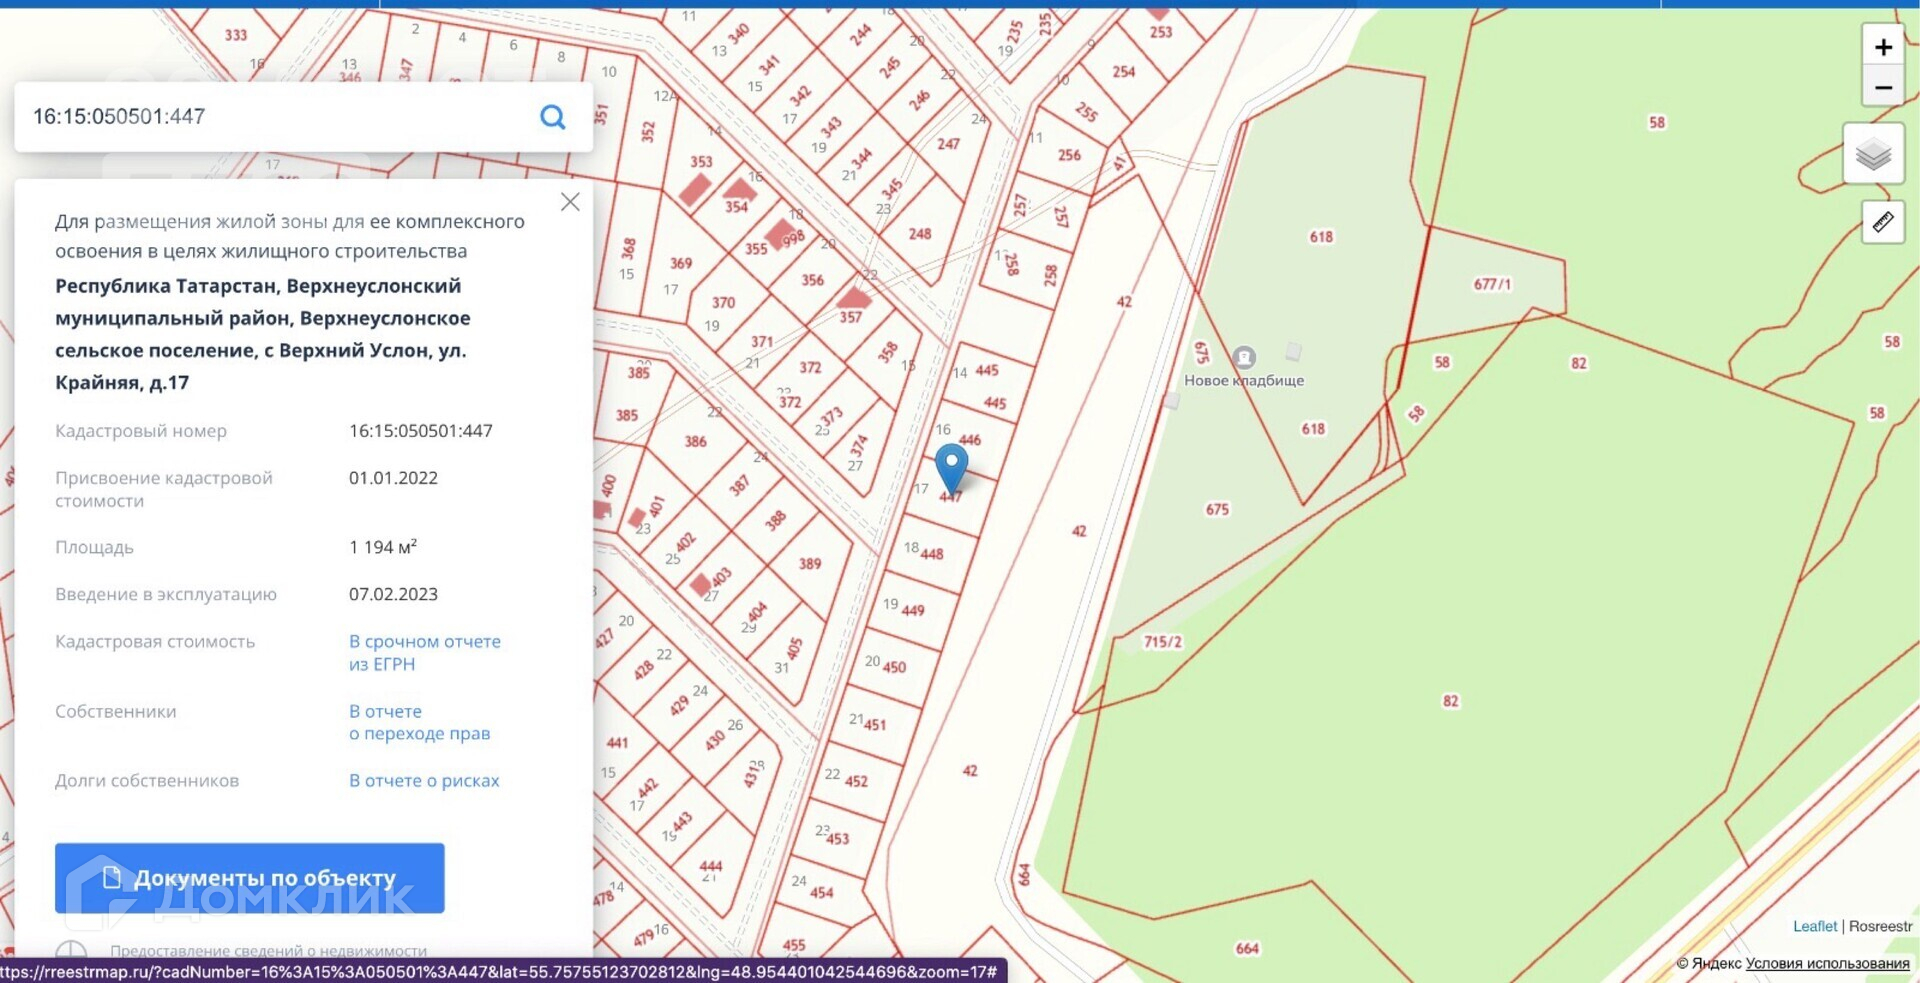This screenshot has height=983, width=1920.
Task: Select parcel 453 on the map
Action: [838, 838]
